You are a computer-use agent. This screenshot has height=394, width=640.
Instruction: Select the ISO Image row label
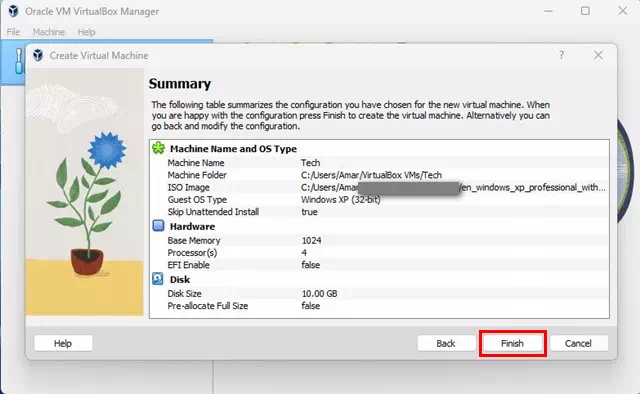click(x=188, y=187)
